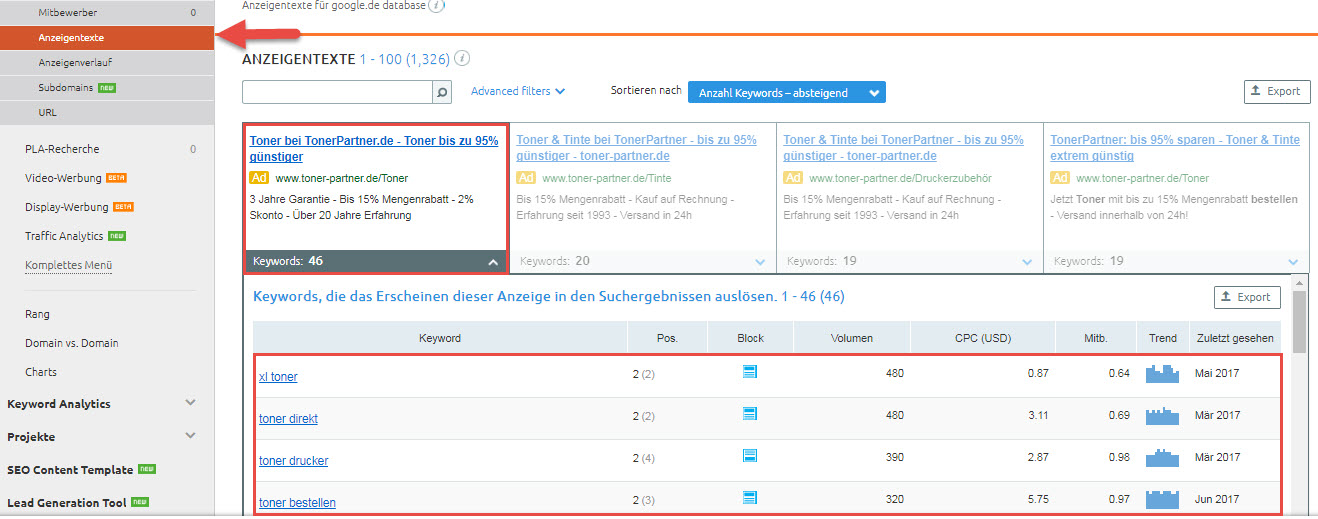Open Komplettes Menü link
Image resolution: width=1318 pixels, height=519 pixels.
coord(68,266)
